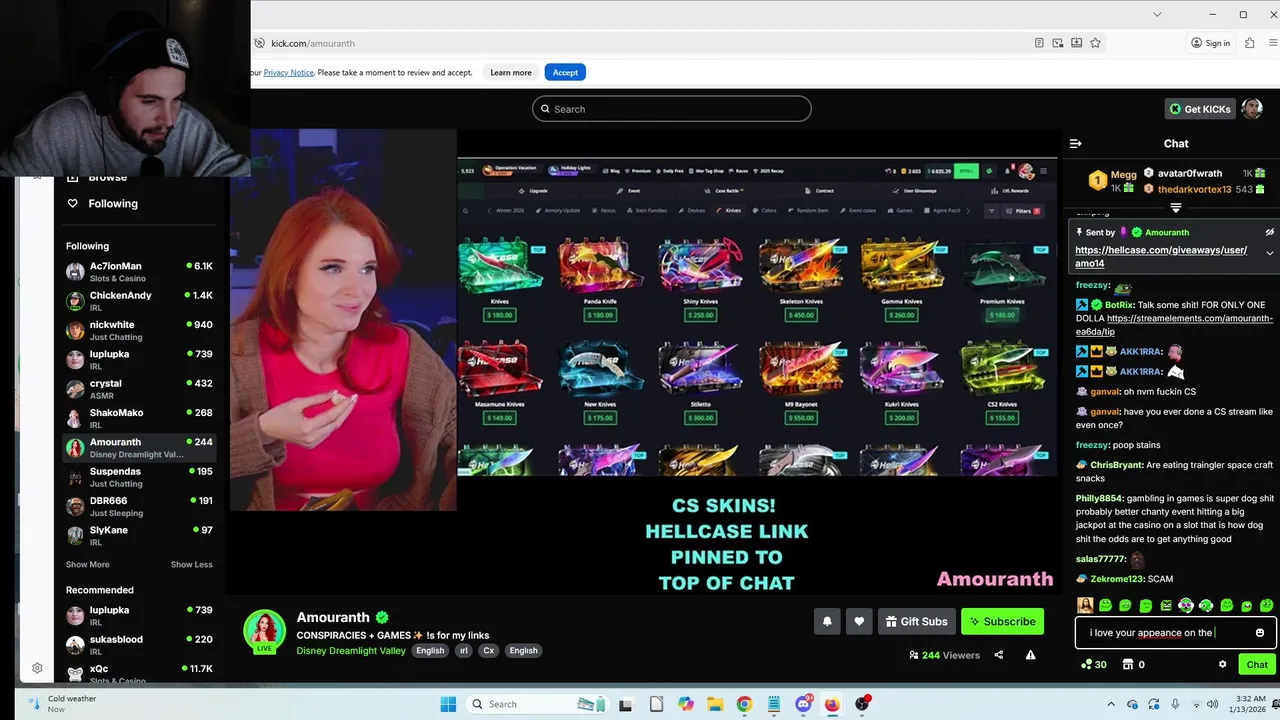The height and width of the screenshot is (720, 1280).
Task: Open streamelements tip link in chat
Action: tap(1174, 325)
